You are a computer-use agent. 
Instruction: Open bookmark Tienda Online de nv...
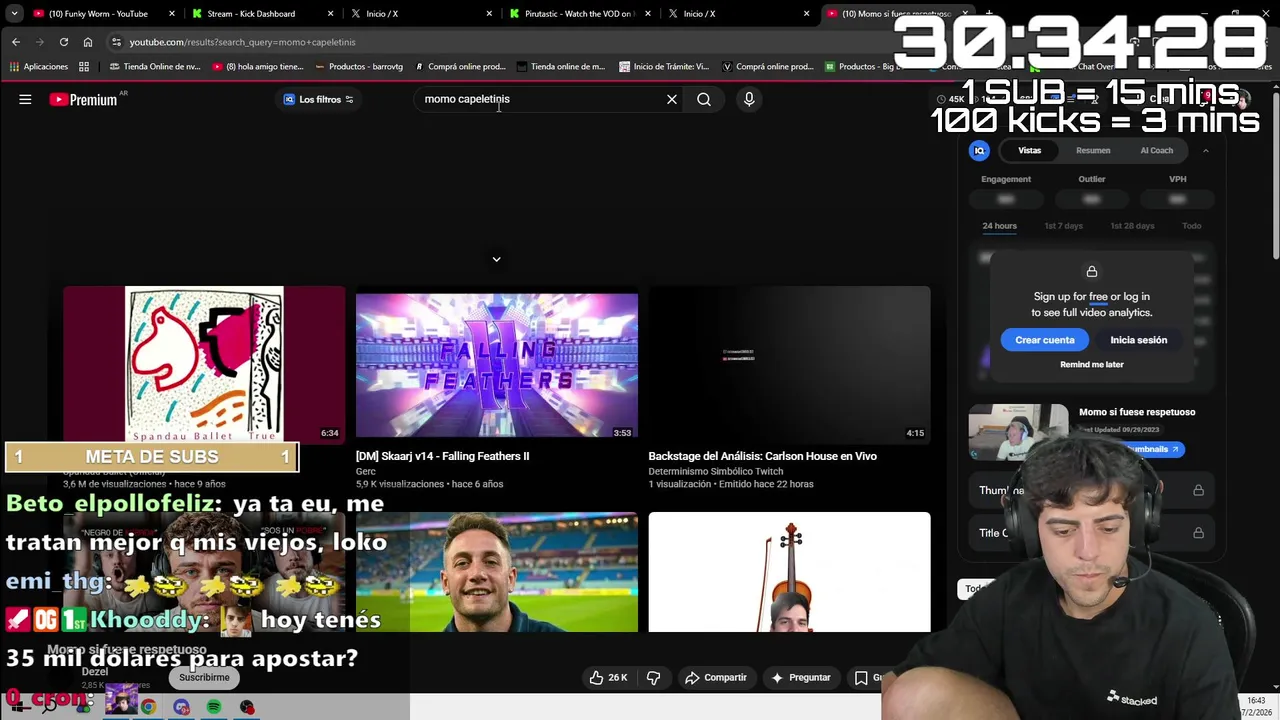pyautogui.click(x=156, y=67)
